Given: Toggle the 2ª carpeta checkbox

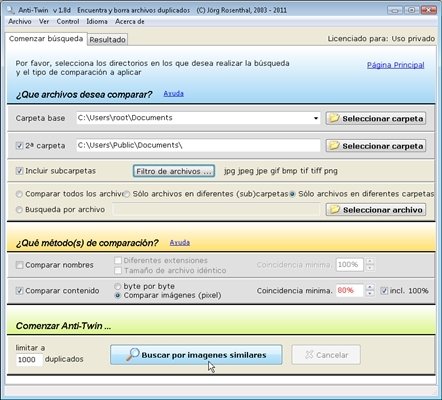Looking at the screenshot, I should point(19,146).
